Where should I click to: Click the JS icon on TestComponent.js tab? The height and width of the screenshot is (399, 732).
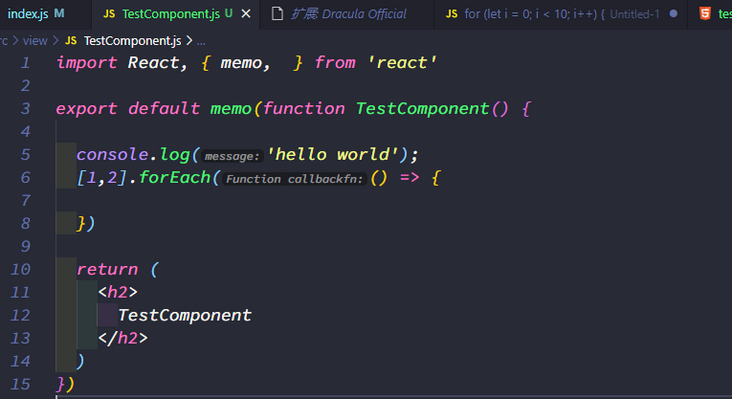[109, 14]
